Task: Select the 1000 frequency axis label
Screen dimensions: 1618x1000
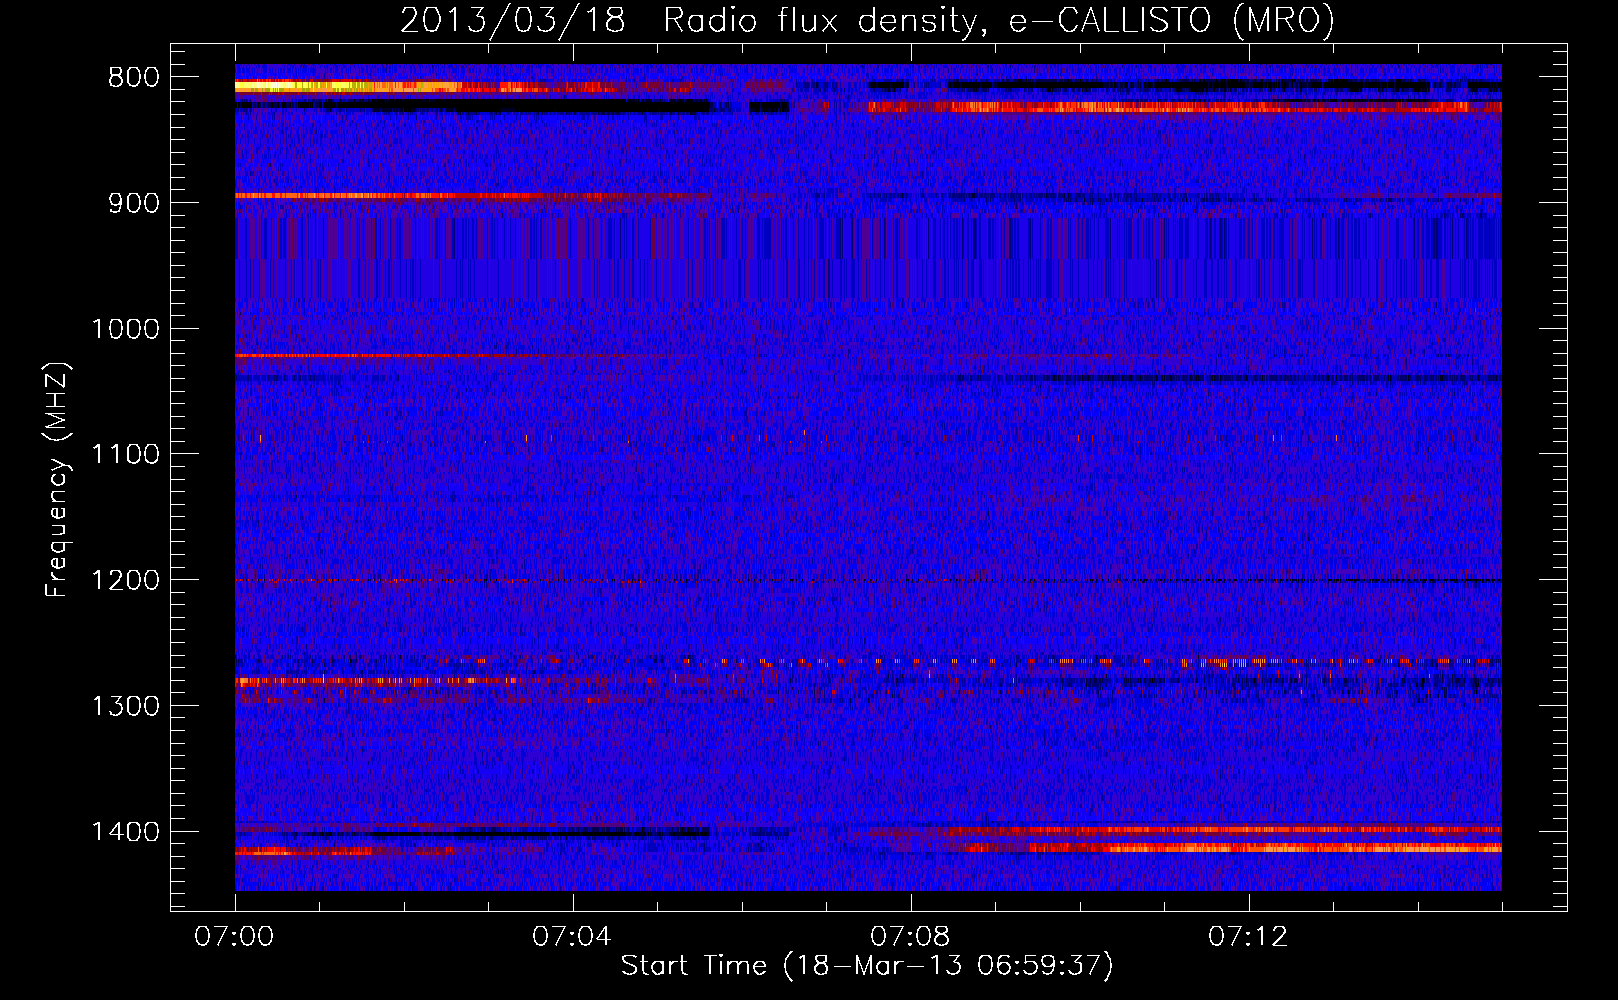Action: [x=125, y=329]
